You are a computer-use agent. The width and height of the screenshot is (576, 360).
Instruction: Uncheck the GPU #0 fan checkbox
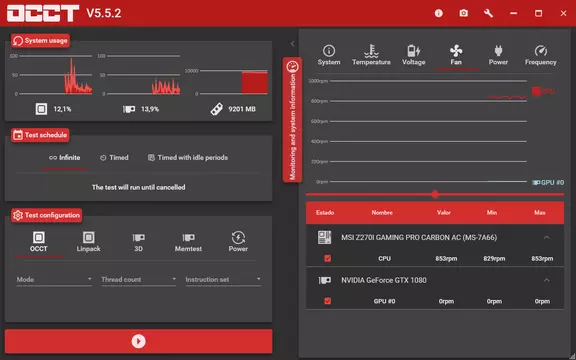click(328, 301)
